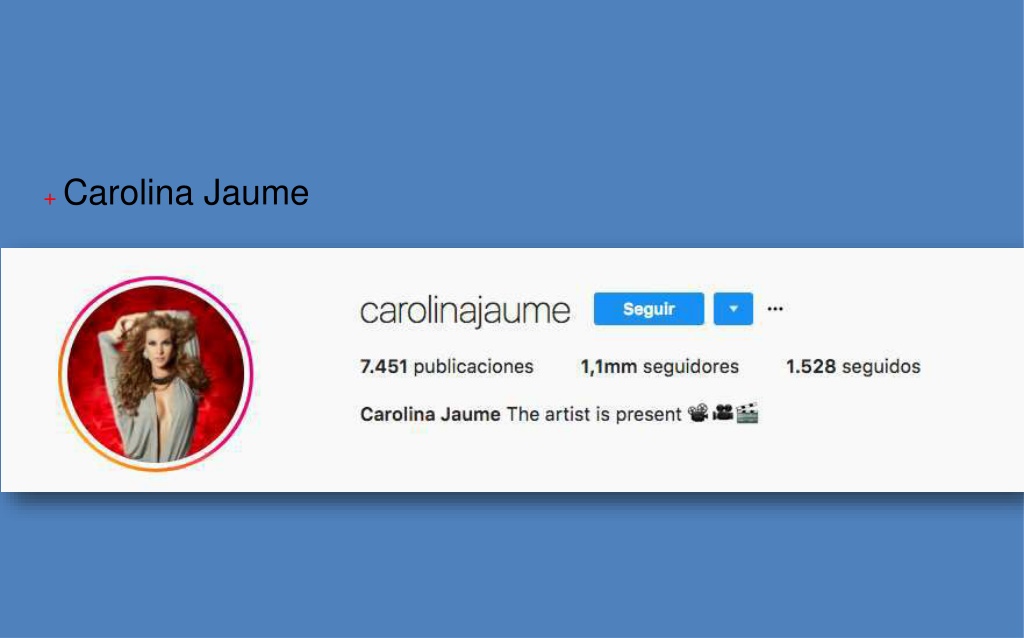Image resolution: width=1024 pixels, height=638 pixels.
Task: Click the 'The artist is present' bio text
Action: point(594,414)
